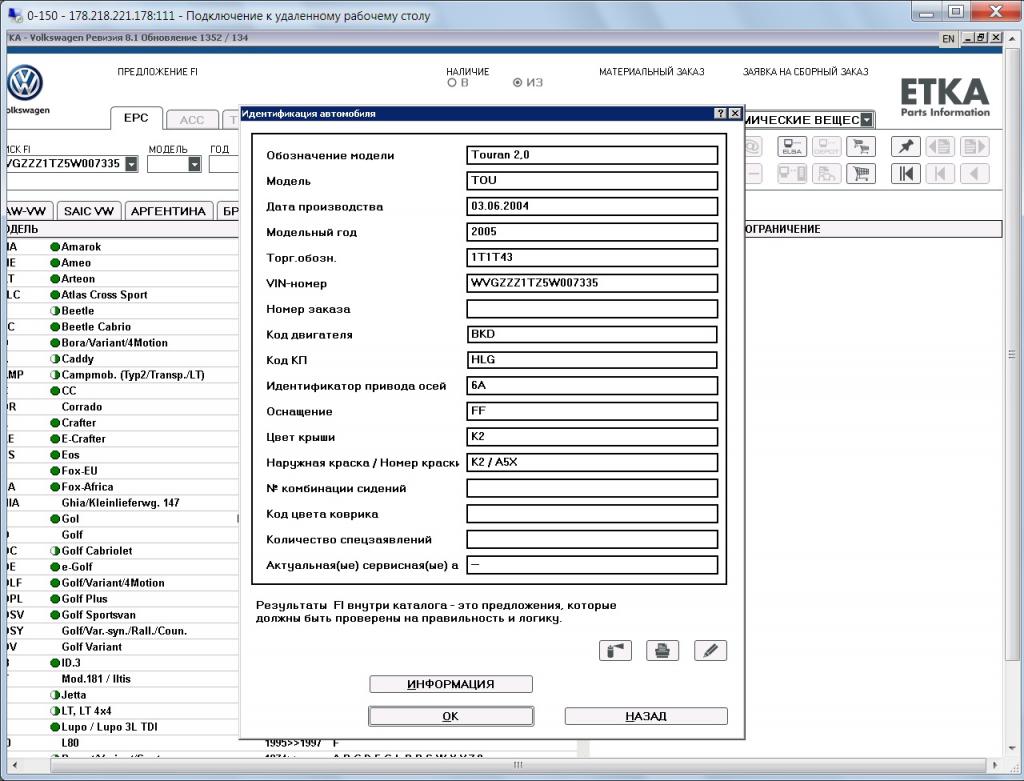Select the Fox-Africa model row
Image resolution: width=1024 pixels, height=781 pixels.
123,486
